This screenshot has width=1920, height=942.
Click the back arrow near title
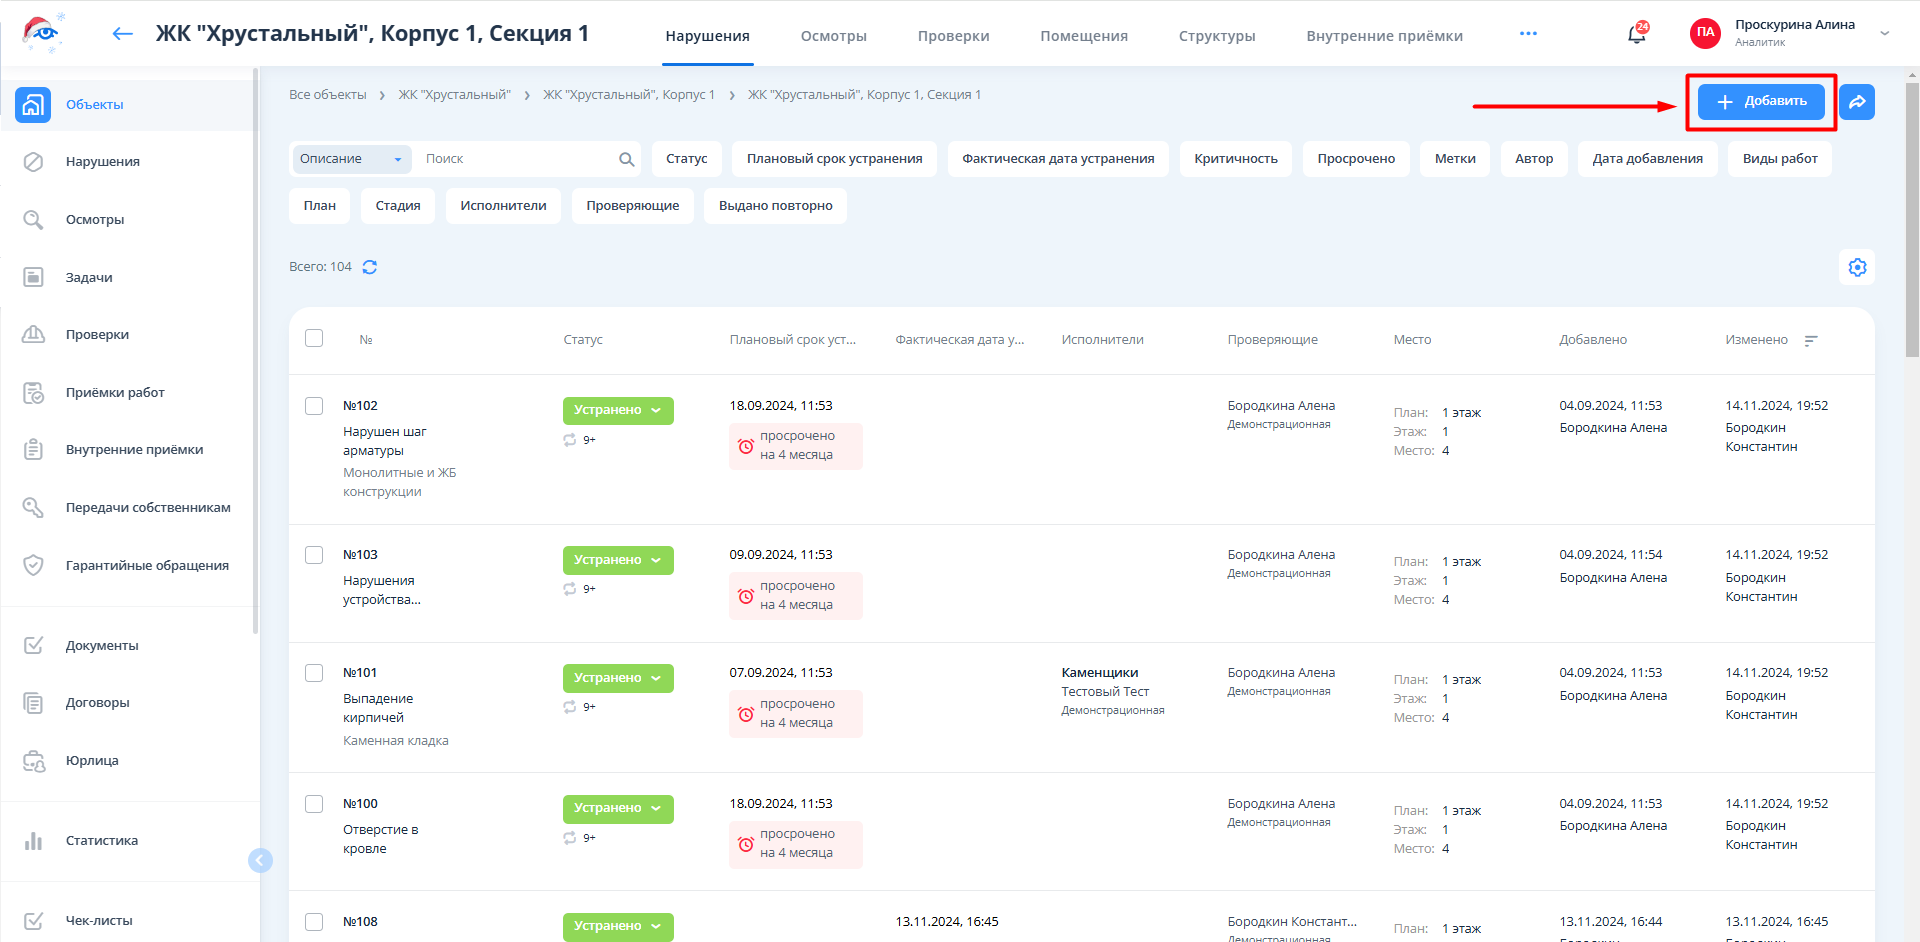(122, 34)
